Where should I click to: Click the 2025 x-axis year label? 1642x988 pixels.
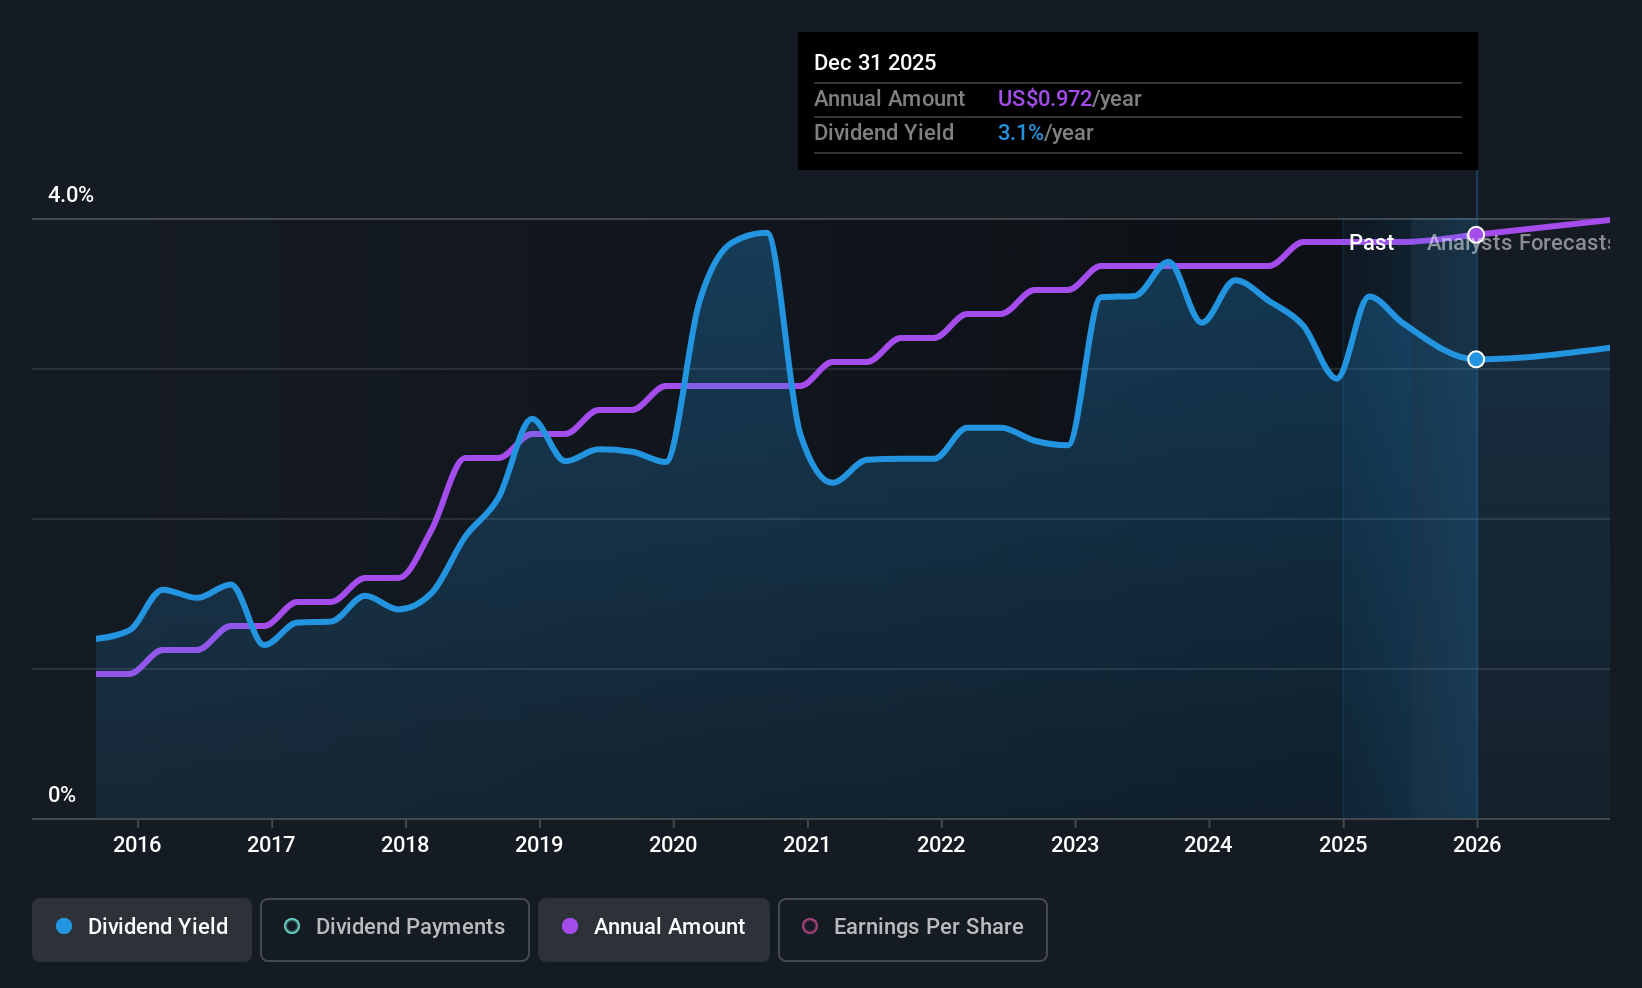click(x=1343, y=844)
